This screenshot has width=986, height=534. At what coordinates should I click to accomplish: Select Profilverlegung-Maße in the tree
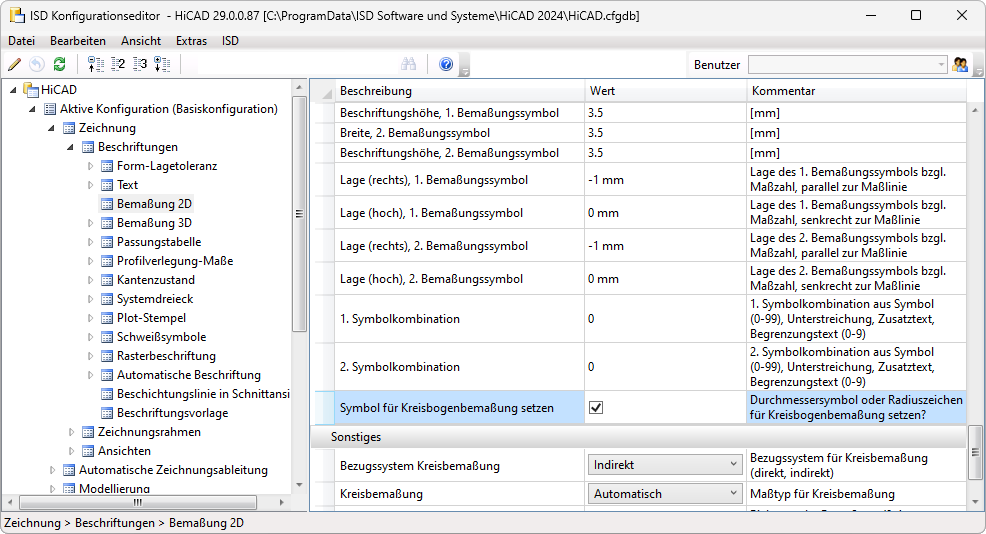click(175, 261)
